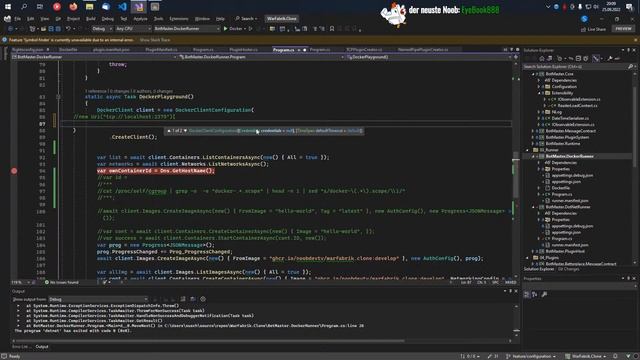Open the editor zoom level dropdown

(x=21, y=282)
